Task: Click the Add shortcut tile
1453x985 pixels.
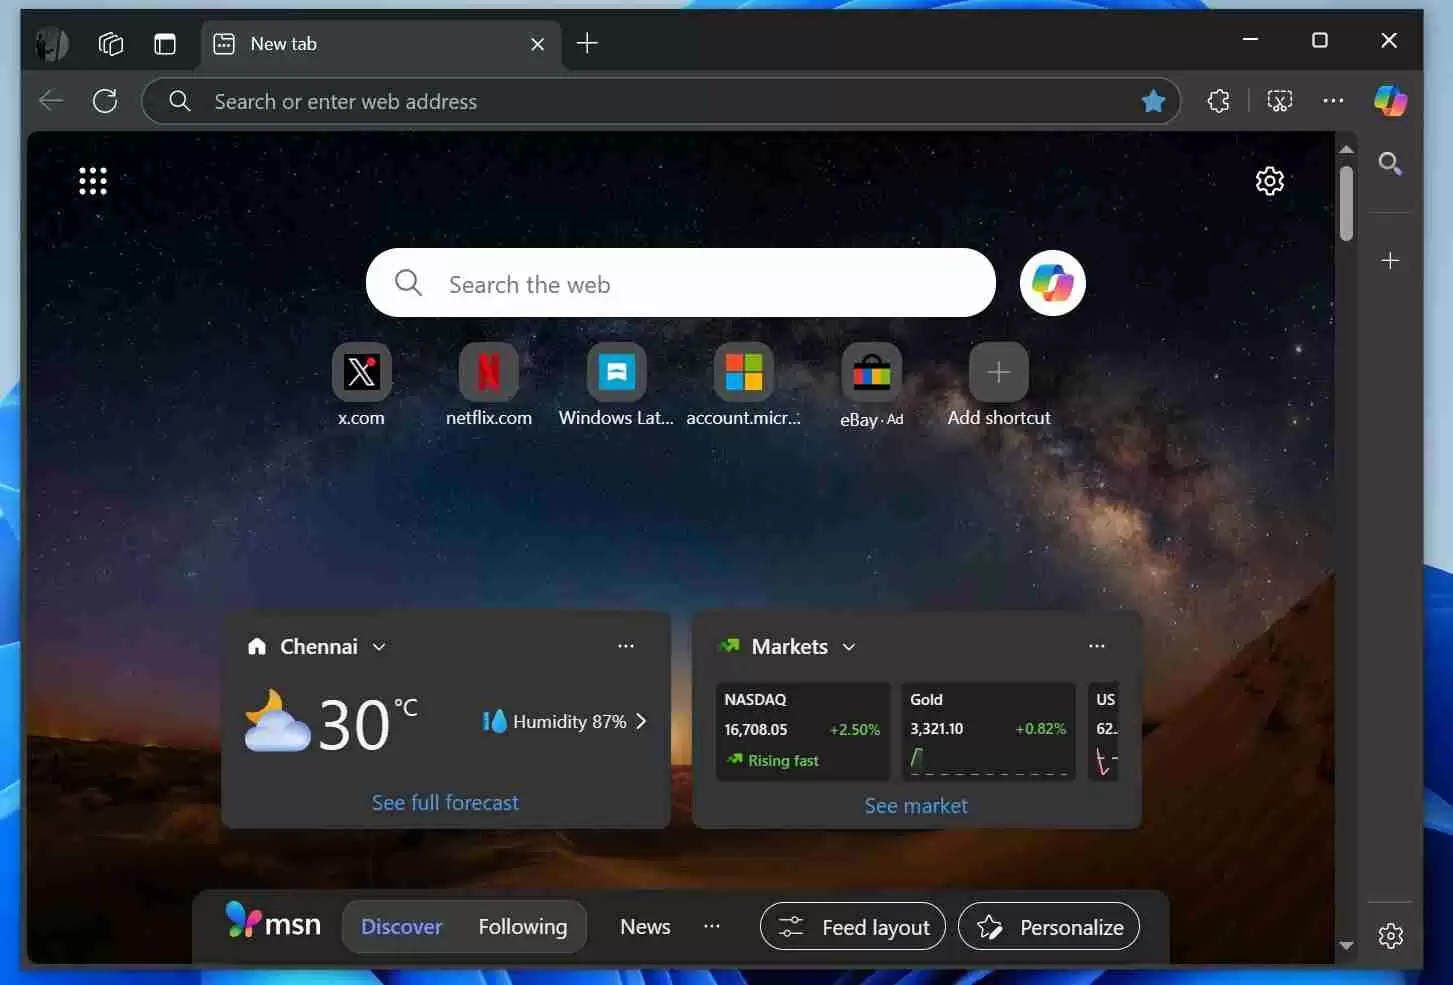Action: (x=997, y=371)
